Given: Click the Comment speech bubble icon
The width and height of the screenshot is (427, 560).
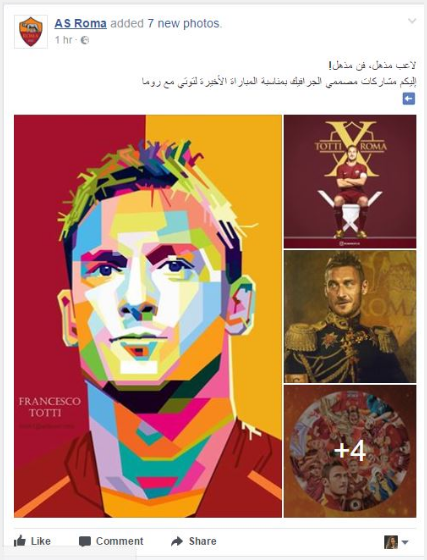Looking at the screenshot, I should (85, 541).
